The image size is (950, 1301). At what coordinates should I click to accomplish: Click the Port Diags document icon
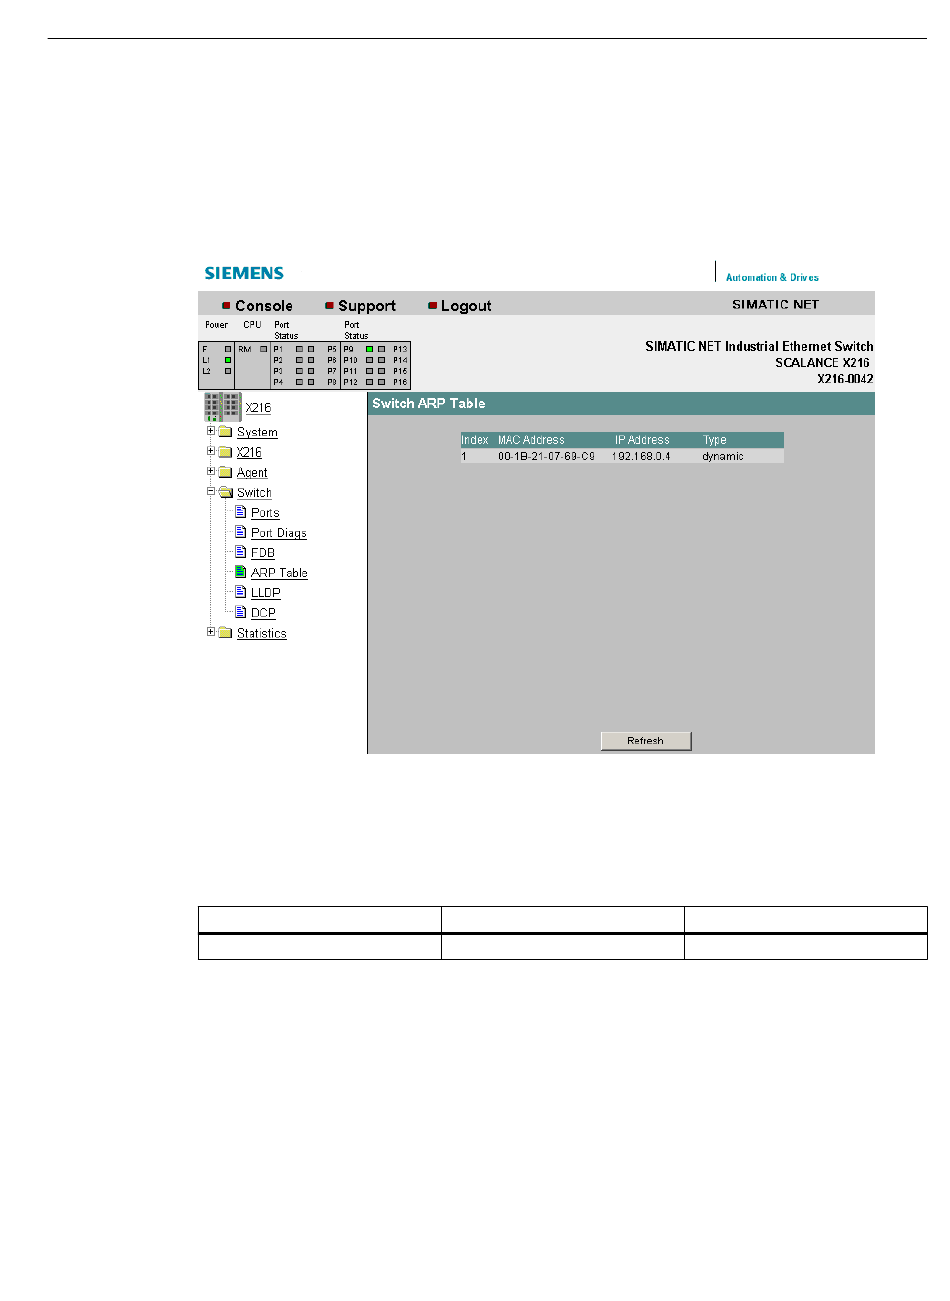coord(240,532)
